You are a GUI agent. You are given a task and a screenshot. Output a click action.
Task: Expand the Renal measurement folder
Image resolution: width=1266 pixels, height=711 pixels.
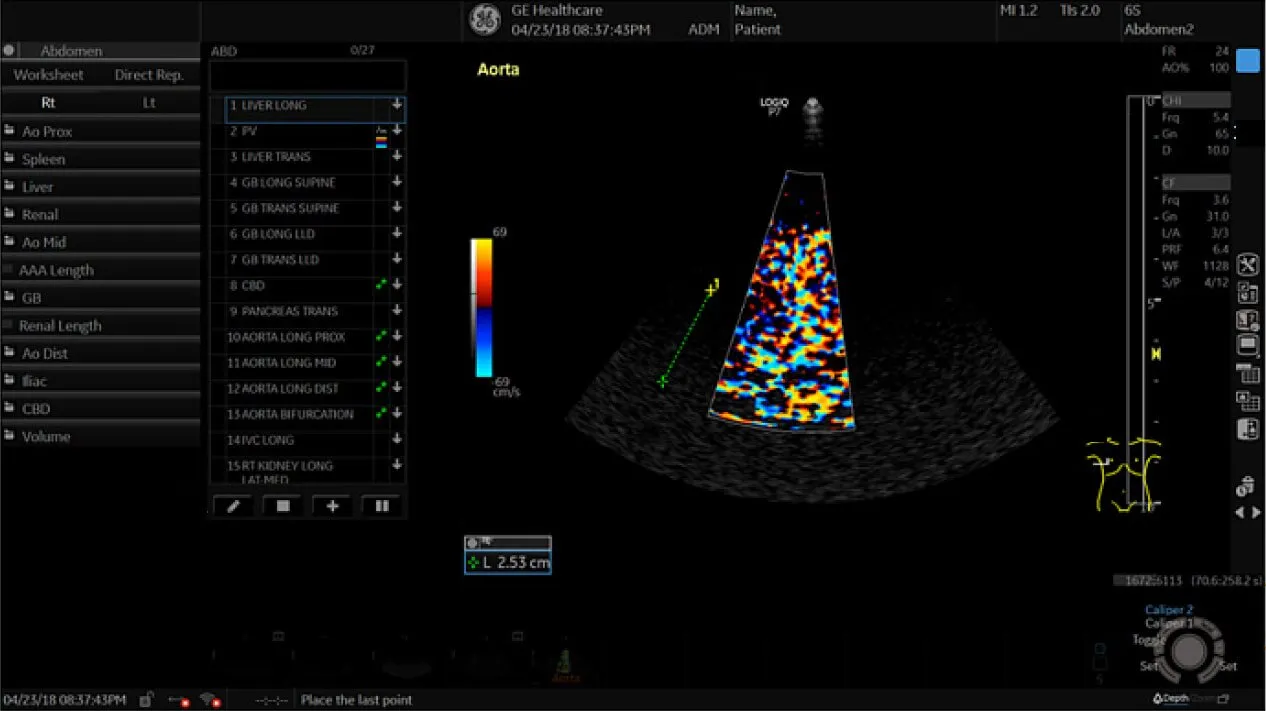pos(40,214)
